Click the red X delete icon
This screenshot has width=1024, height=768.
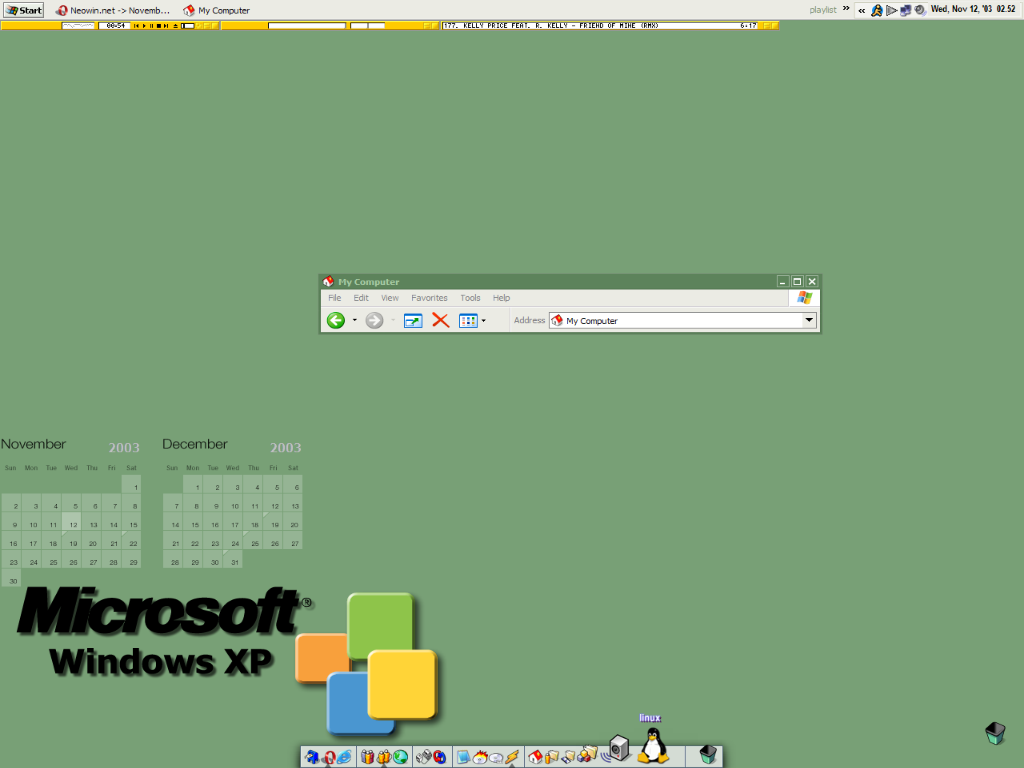(441, 321)
